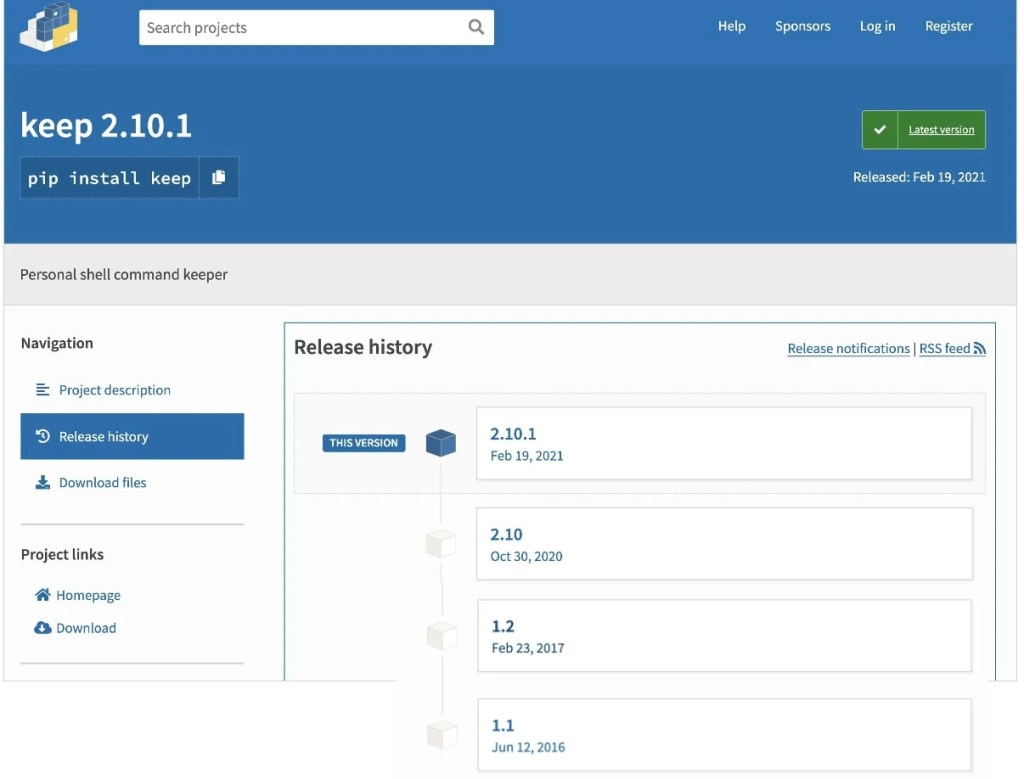This screenshot has height=779, width=1024.
Task: Click the white cube beside version 1.2
Action: click(x=442, y=636)
